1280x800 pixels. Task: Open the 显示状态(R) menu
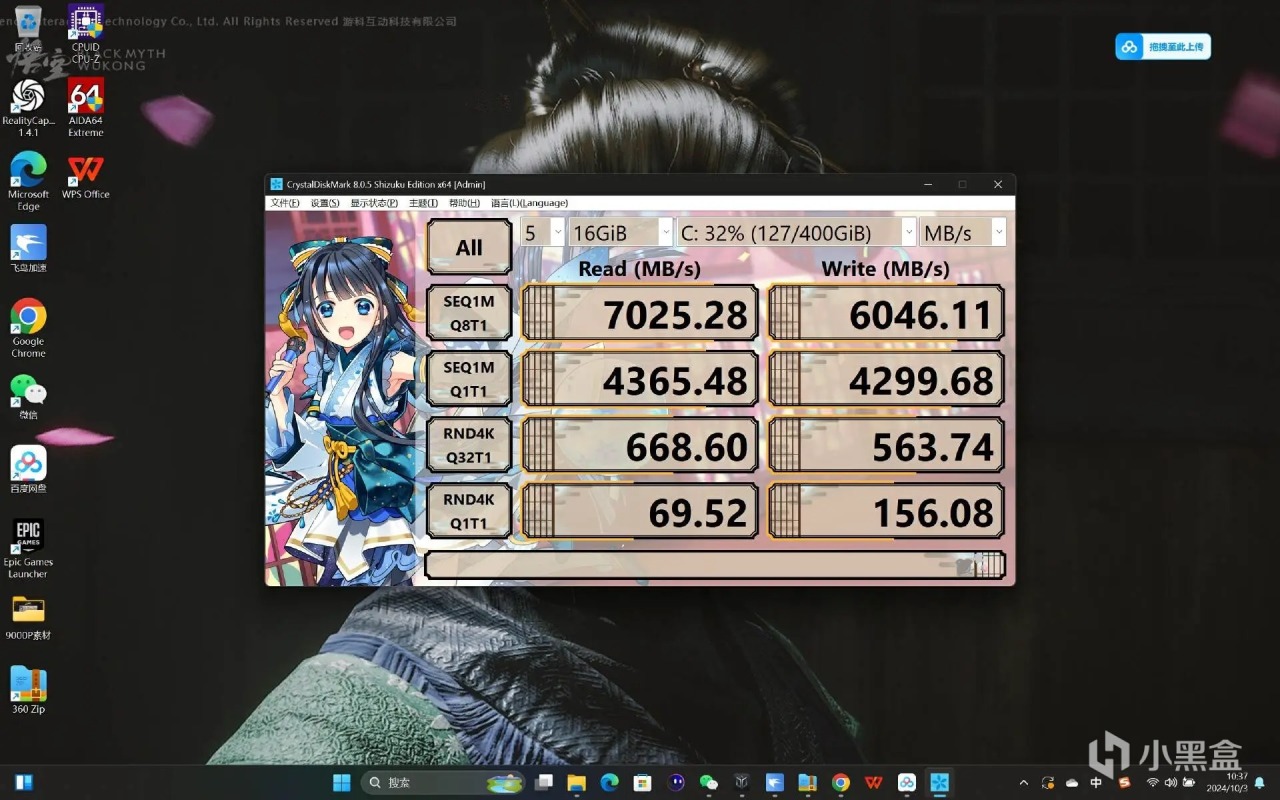coord(374,203)
